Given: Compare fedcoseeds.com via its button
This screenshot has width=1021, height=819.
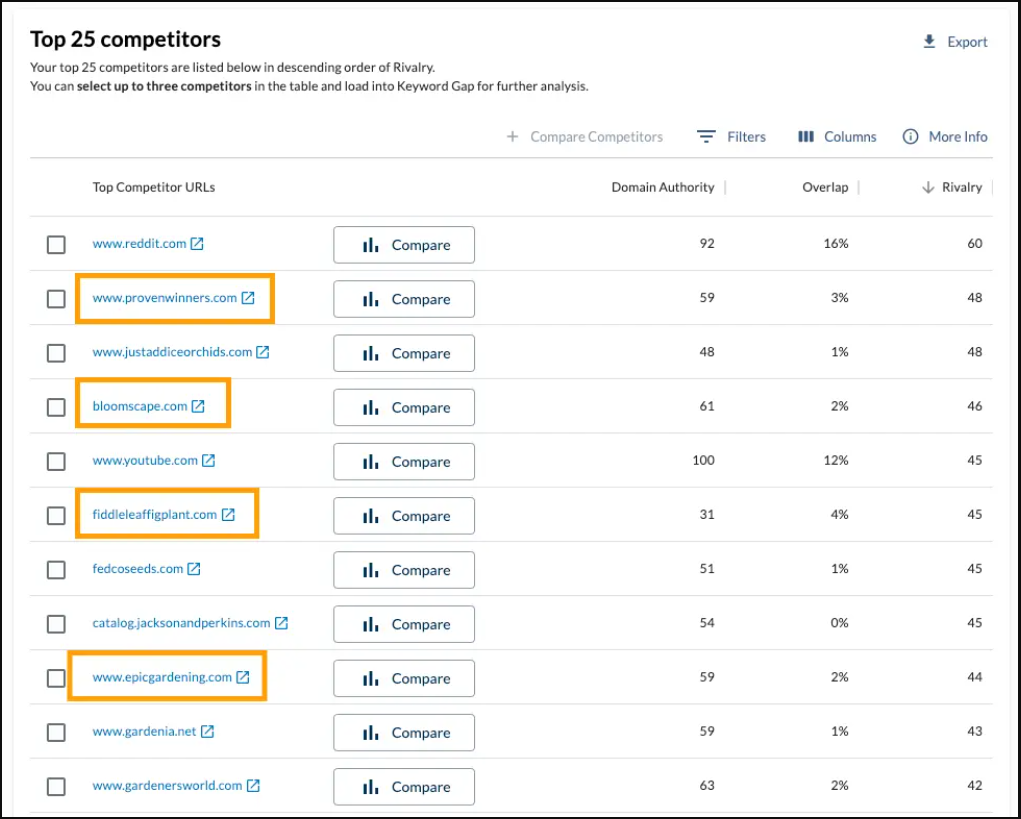Looking at the screenshot, I should coord(404,570).
